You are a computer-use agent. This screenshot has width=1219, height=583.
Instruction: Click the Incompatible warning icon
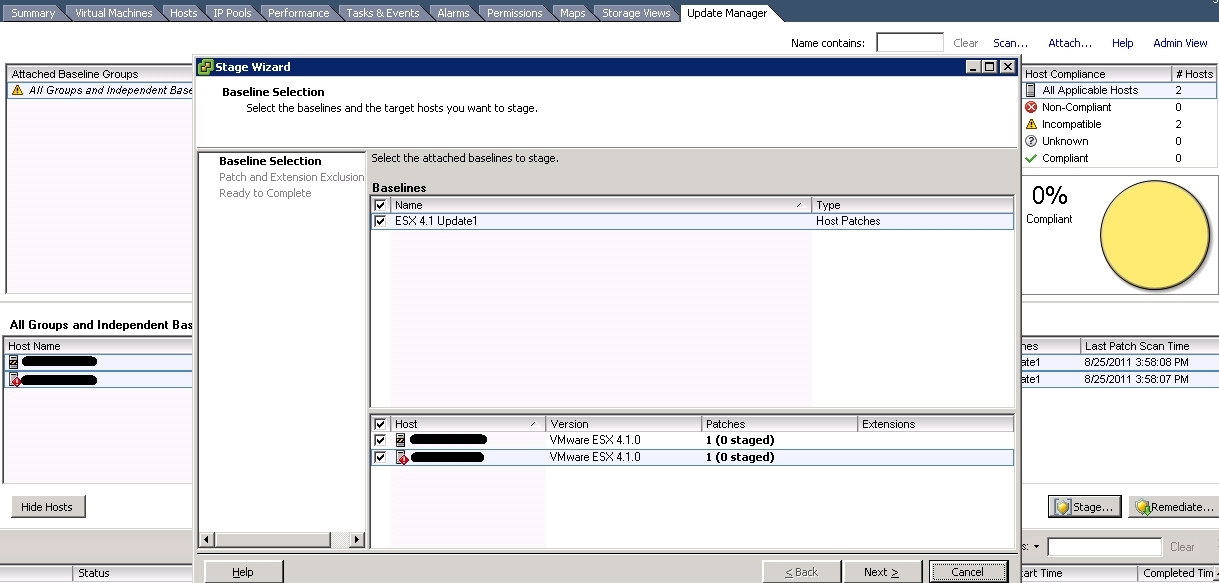[x=1031, y=124]
